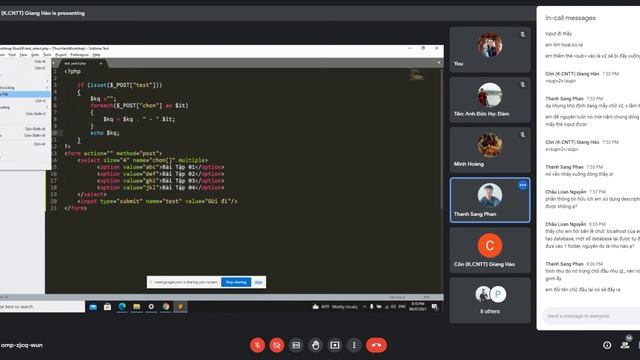Toggle captions in Meet controls
This screenshot has width=640, height=360.
(296, 345)
